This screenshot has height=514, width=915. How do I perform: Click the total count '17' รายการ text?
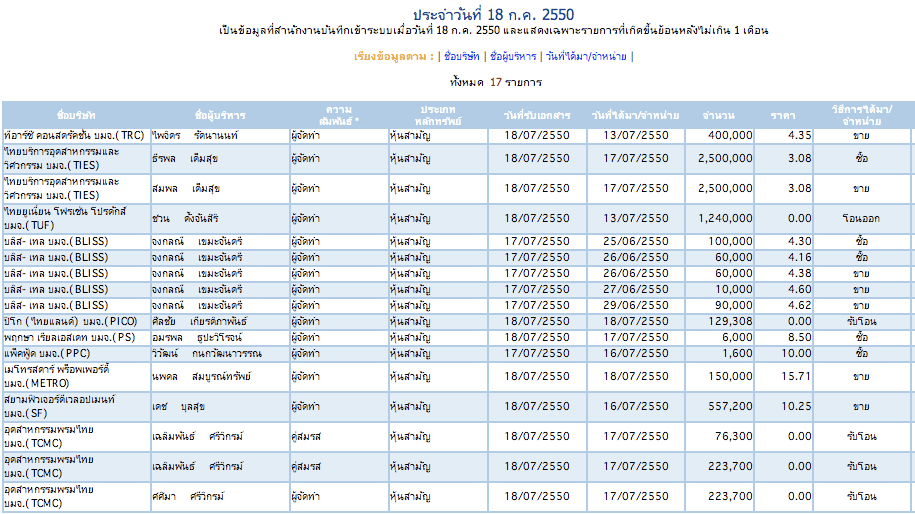coord(495,82)
